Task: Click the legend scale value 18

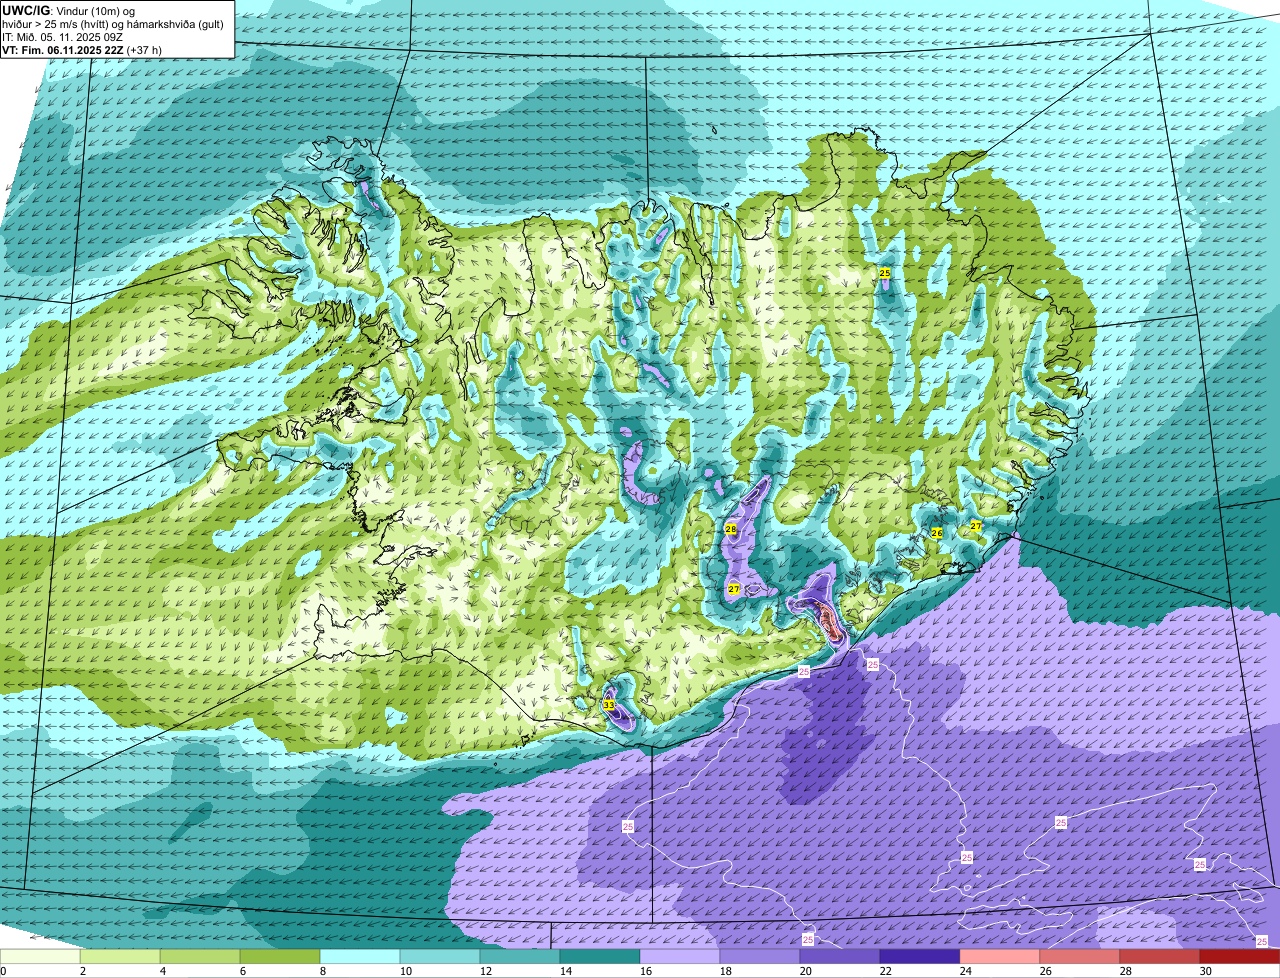Action: [x=724, y=971]
